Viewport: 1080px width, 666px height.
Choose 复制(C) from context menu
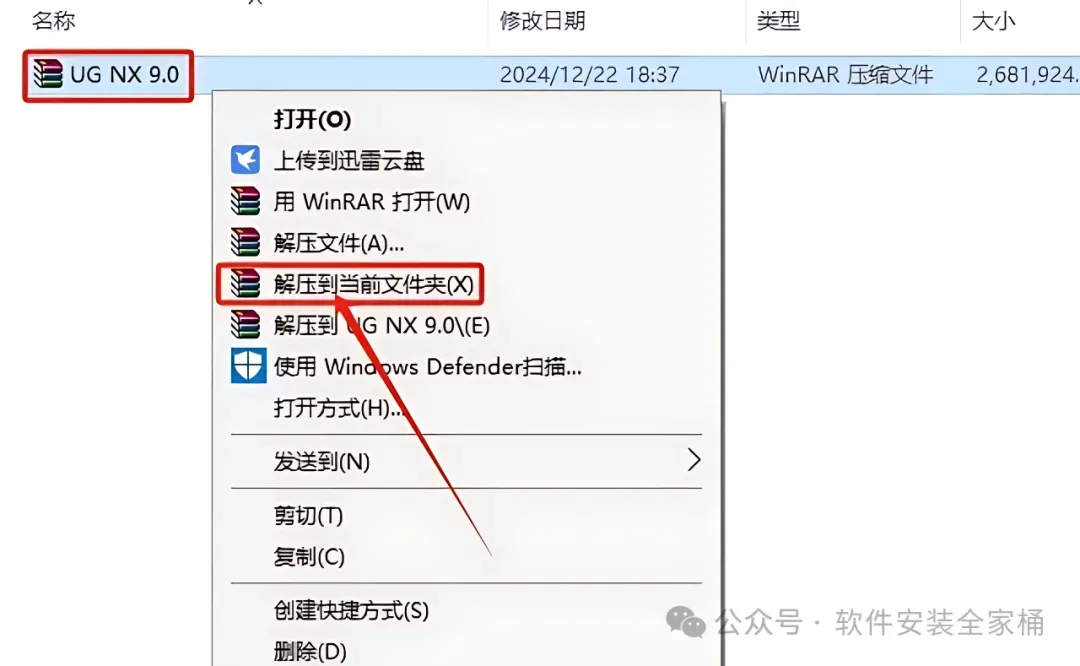pyautogui.click(x=309, y=556)
